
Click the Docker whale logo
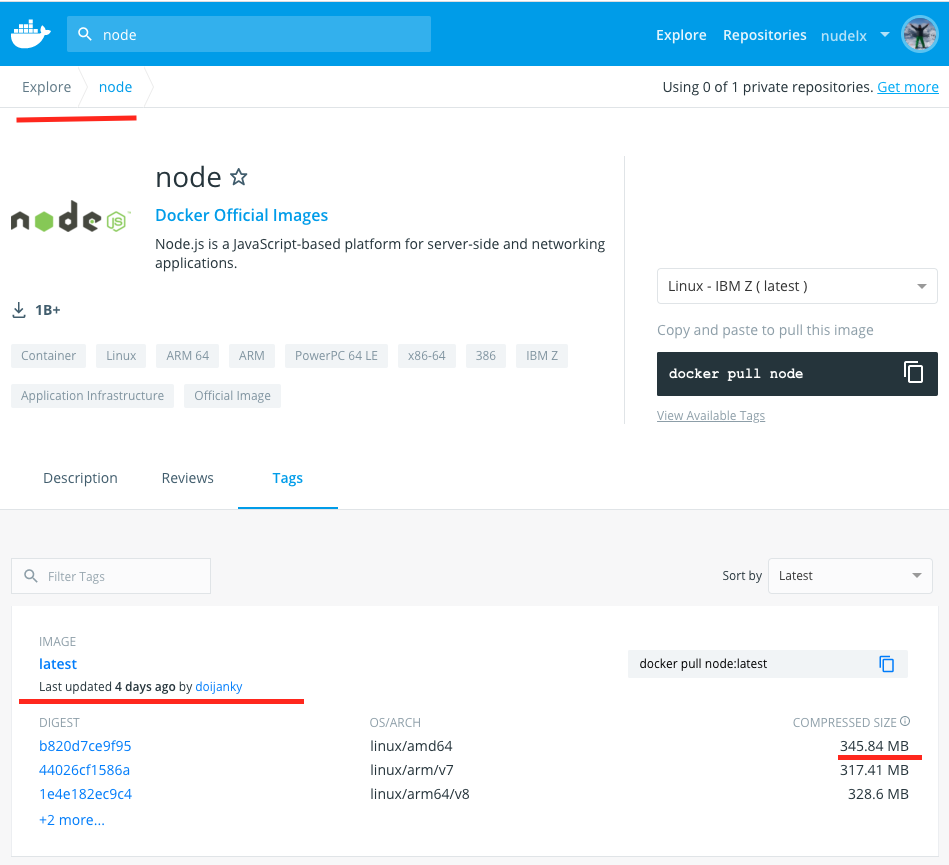pos(30,34)
